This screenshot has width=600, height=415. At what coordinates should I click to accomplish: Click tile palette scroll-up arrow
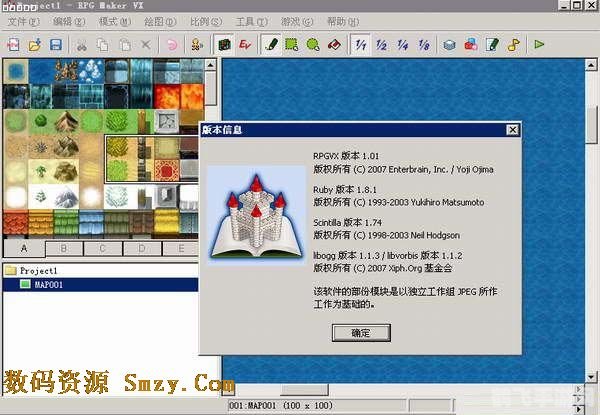(x=210, y=65)
